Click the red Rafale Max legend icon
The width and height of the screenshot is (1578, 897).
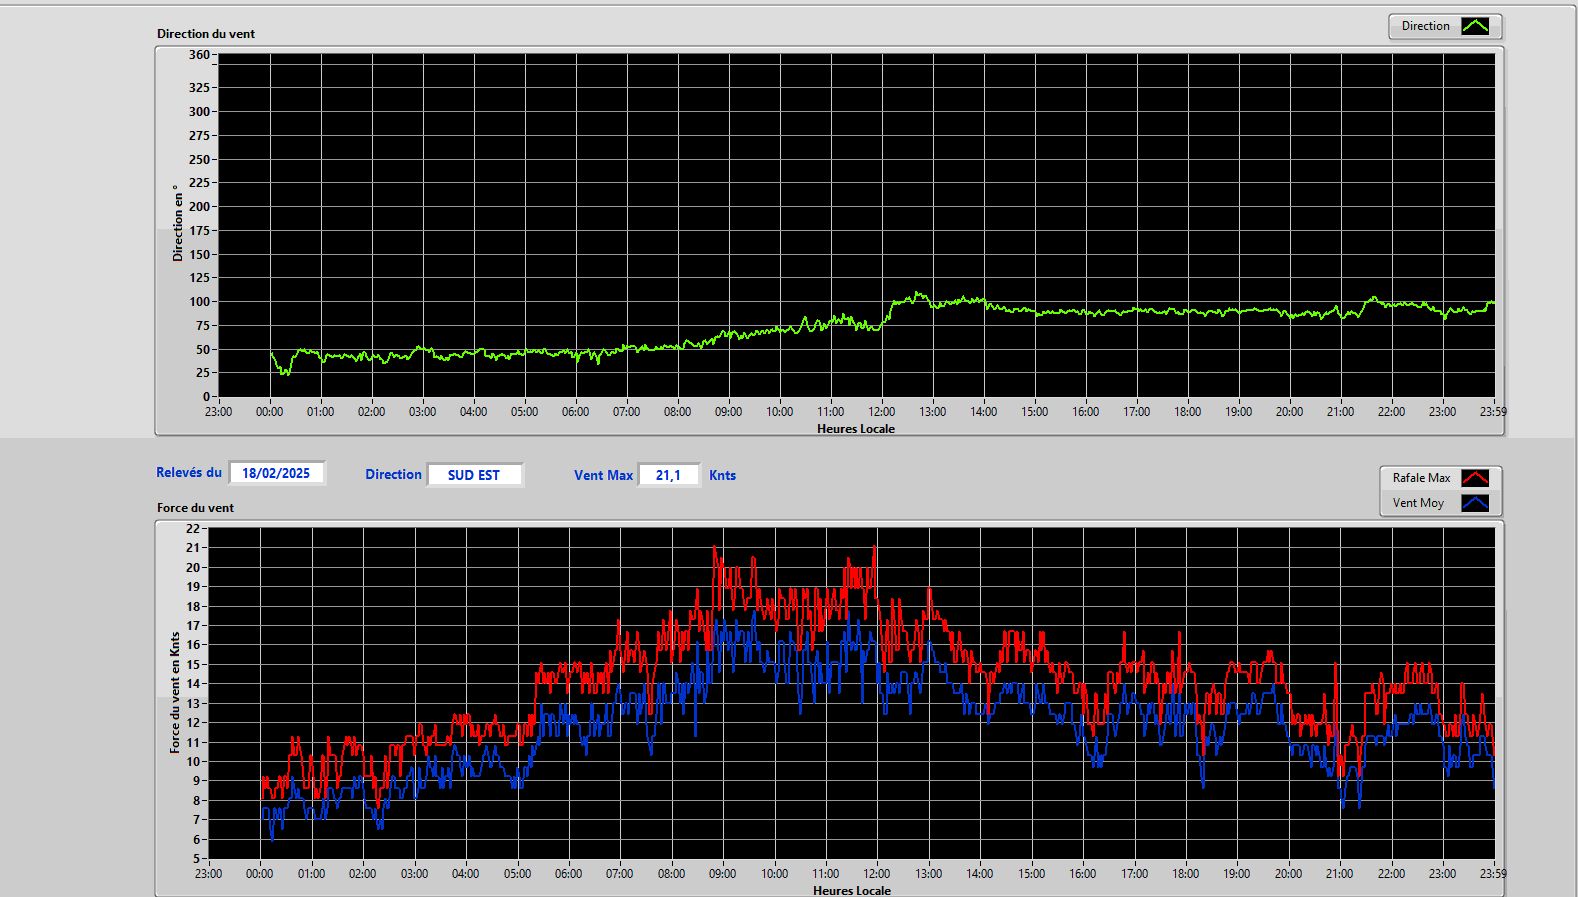point(1475,478)
